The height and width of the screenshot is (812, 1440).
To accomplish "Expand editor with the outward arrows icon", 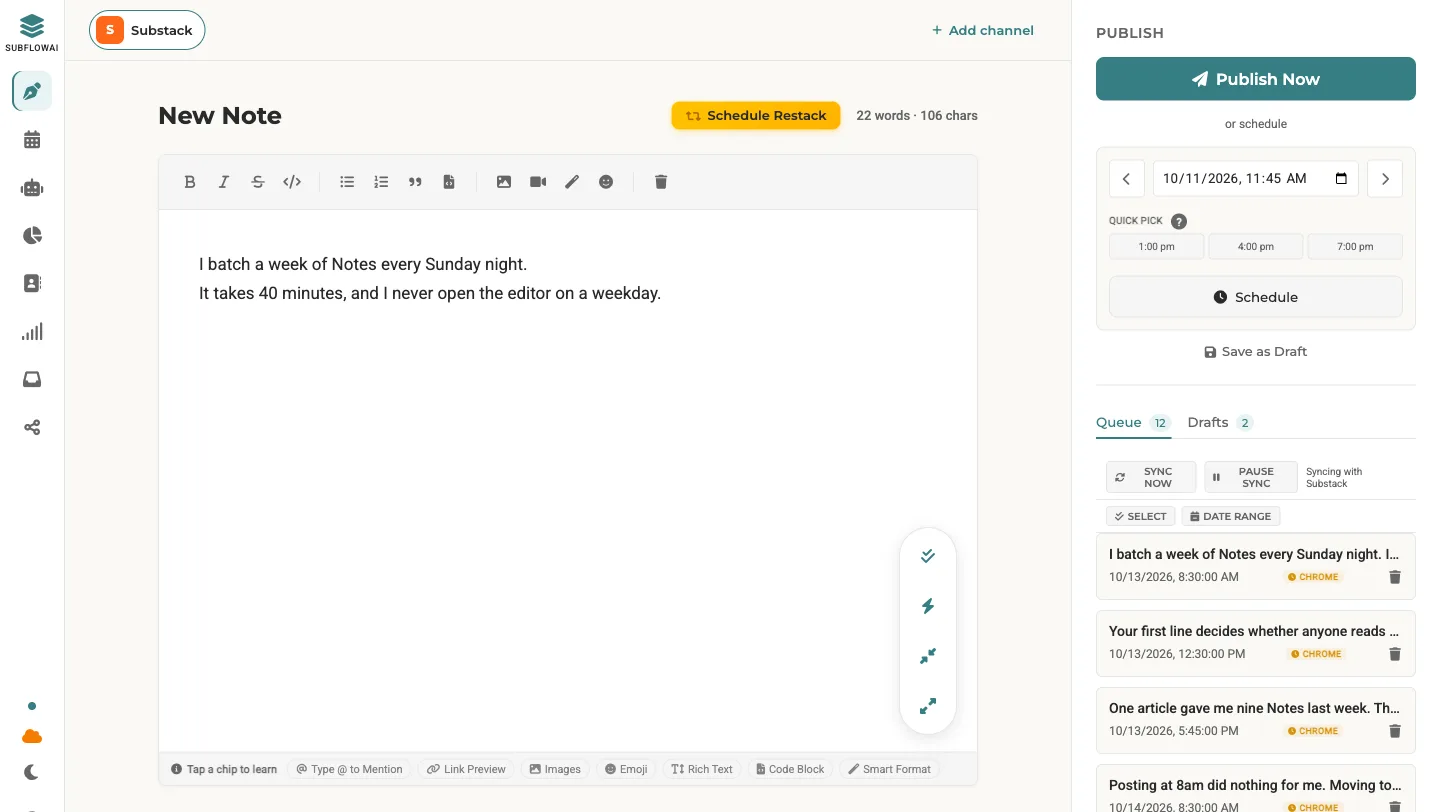I will pos(928,706).
